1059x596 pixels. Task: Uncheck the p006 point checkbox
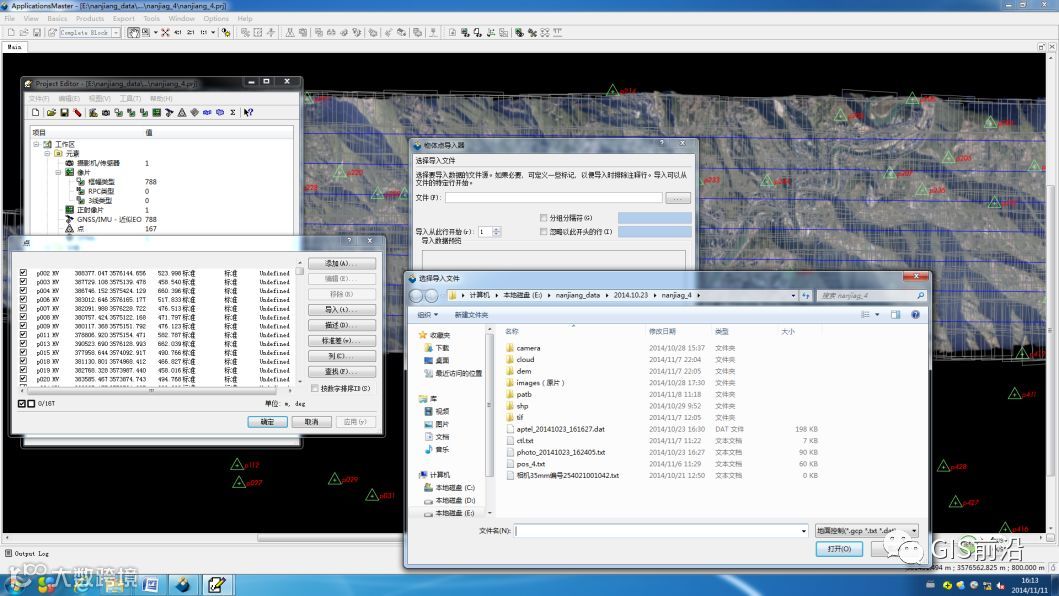point(23,299)
